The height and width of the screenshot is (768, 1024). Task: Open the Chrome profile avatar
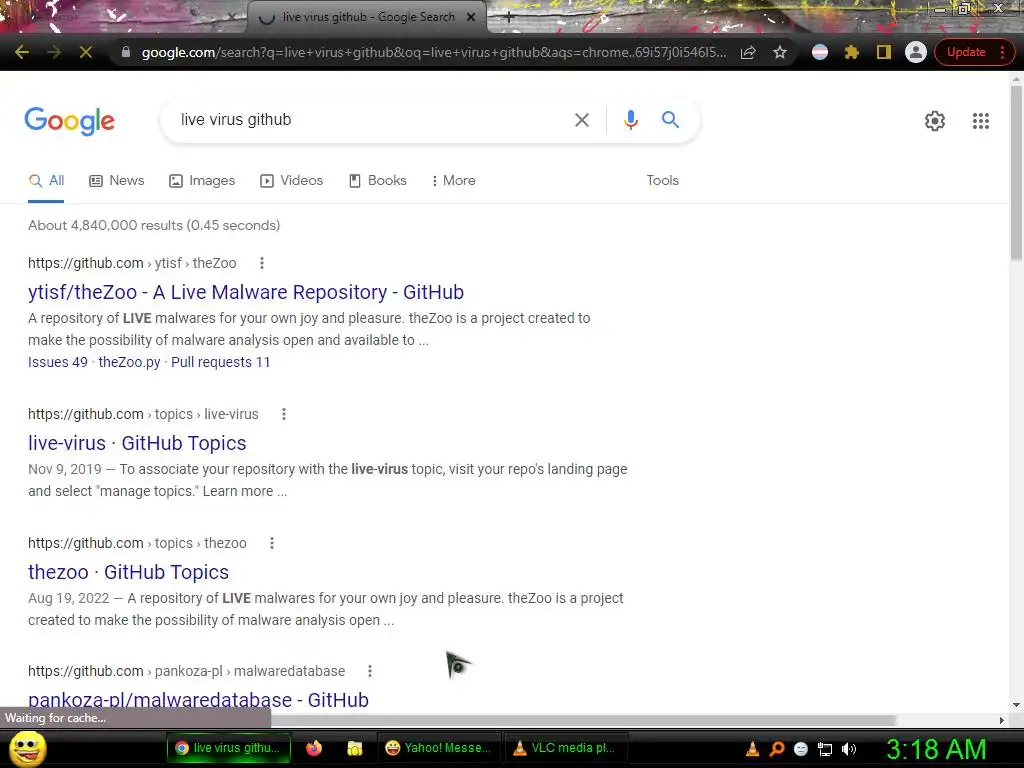click(916, 52)
